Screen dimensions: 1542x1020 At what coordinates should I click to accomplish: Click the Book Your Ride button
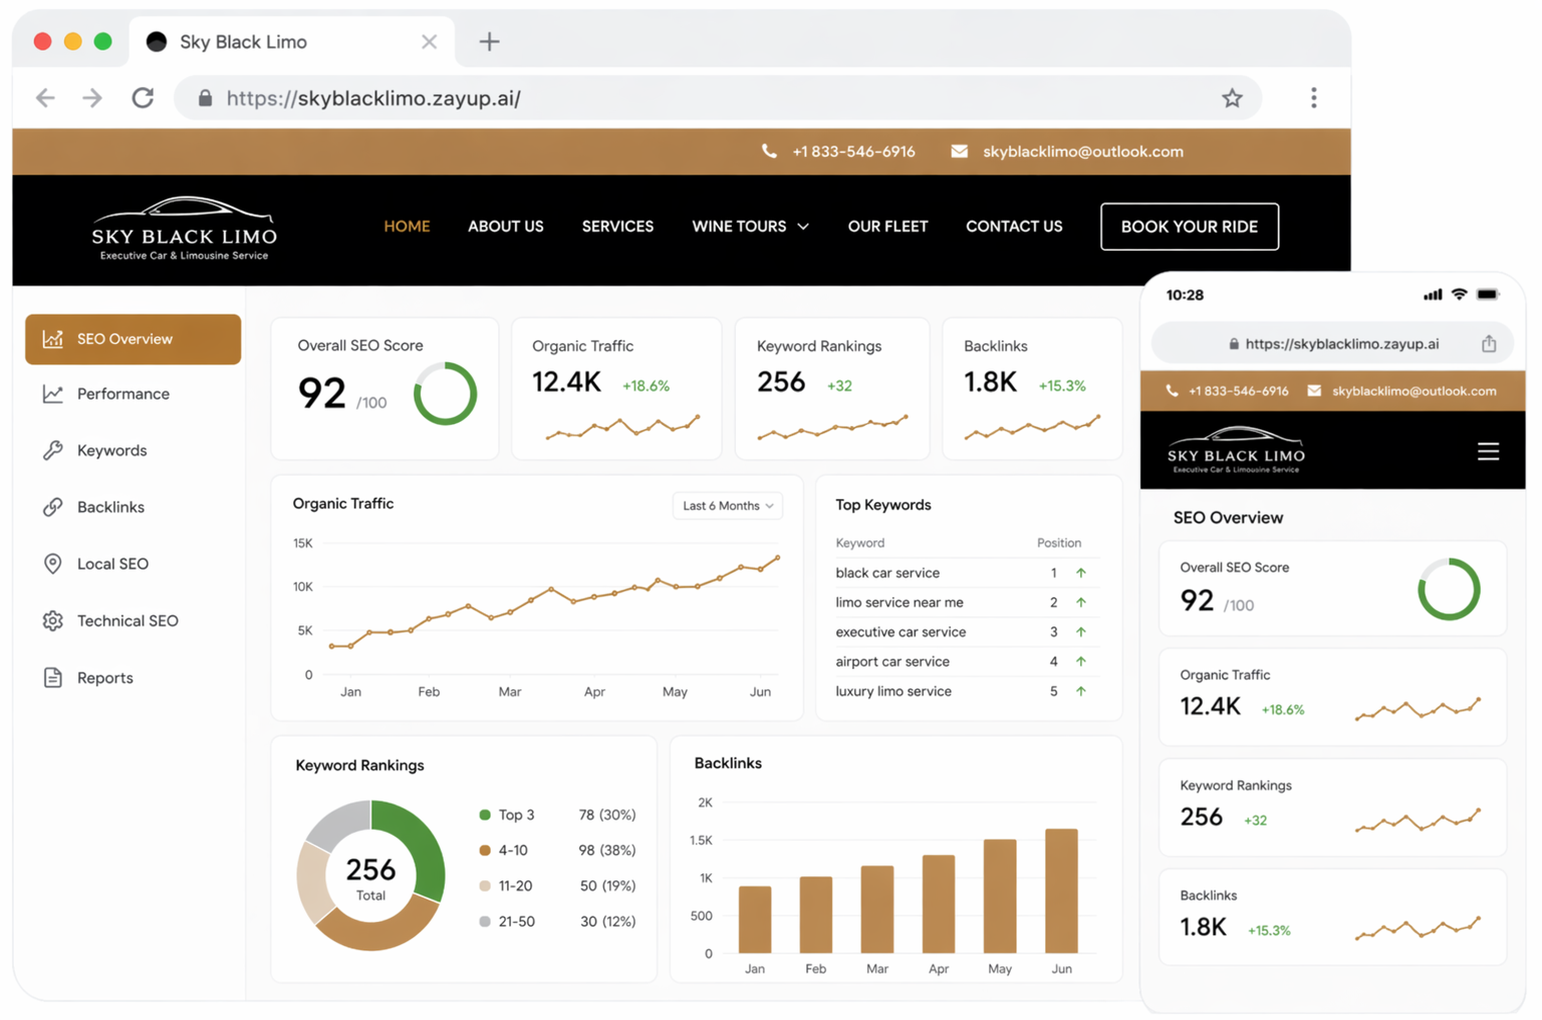(x=1188, y=227)
